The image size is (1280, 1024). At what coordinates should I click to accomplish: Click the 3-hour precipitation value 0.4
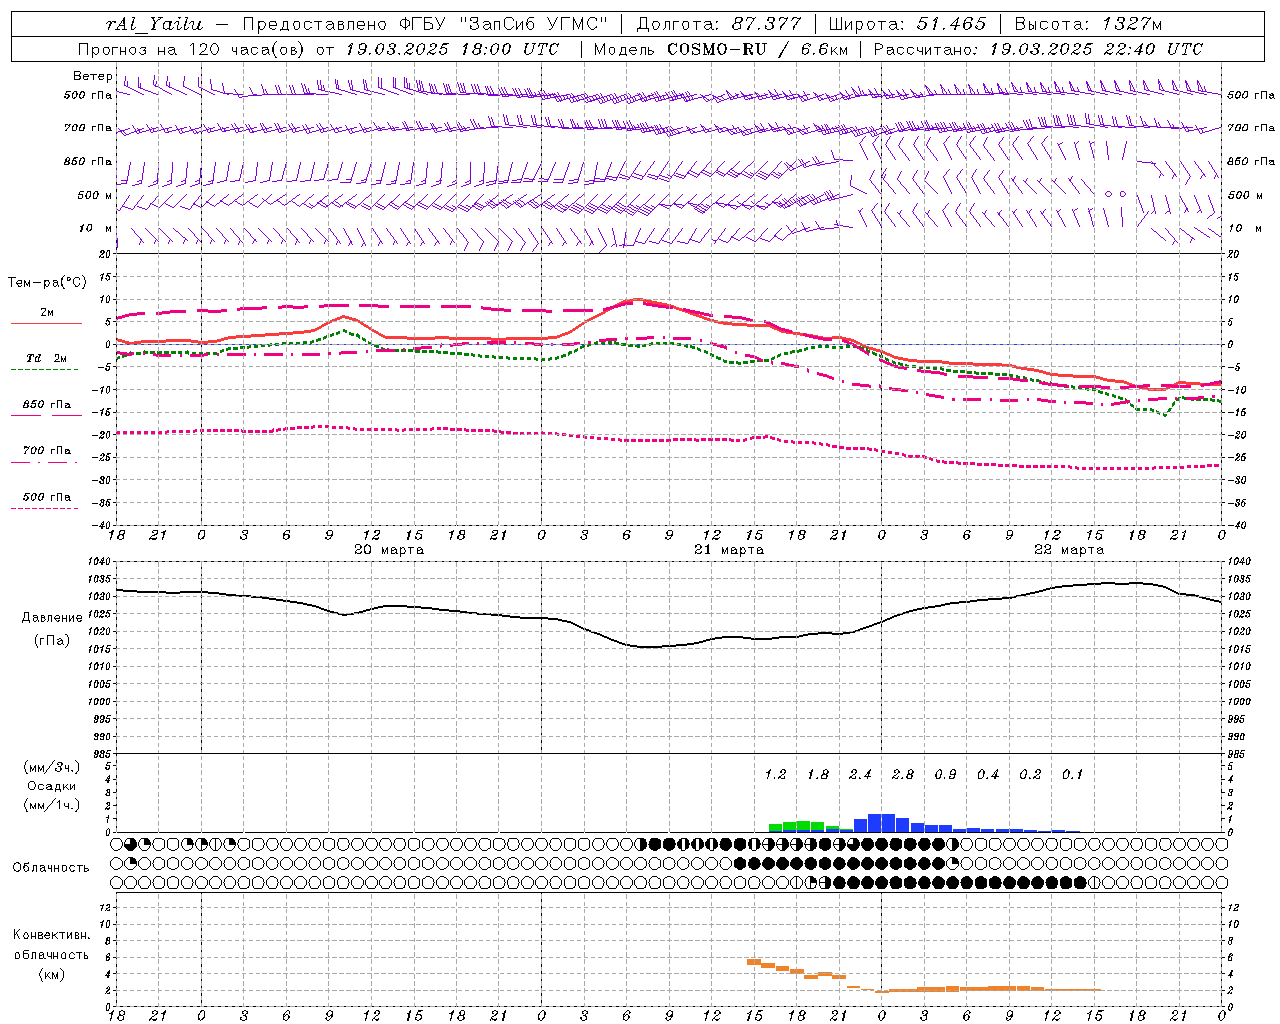988,774
